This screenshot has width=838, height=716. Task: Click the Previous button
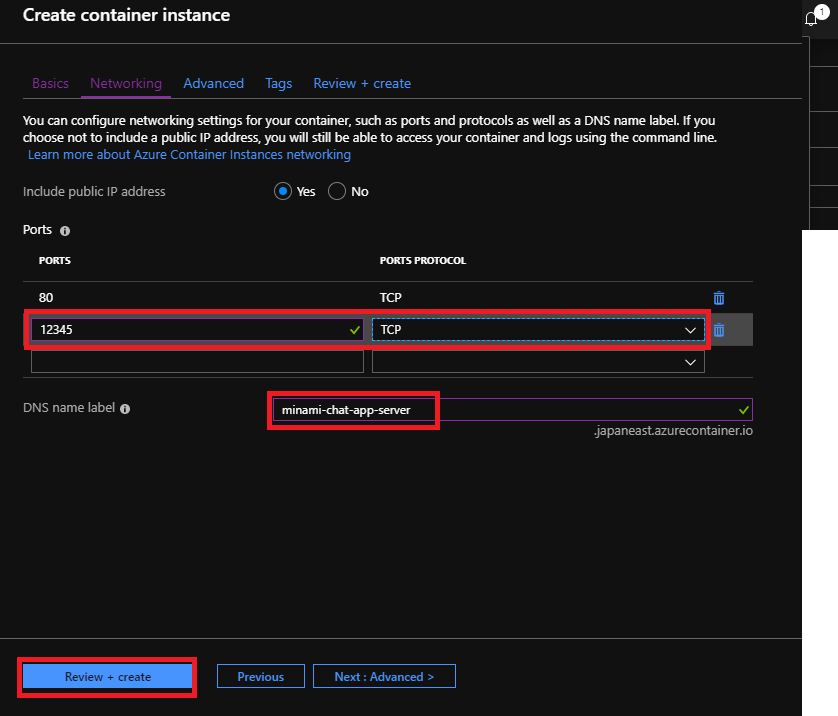point(260,677)
